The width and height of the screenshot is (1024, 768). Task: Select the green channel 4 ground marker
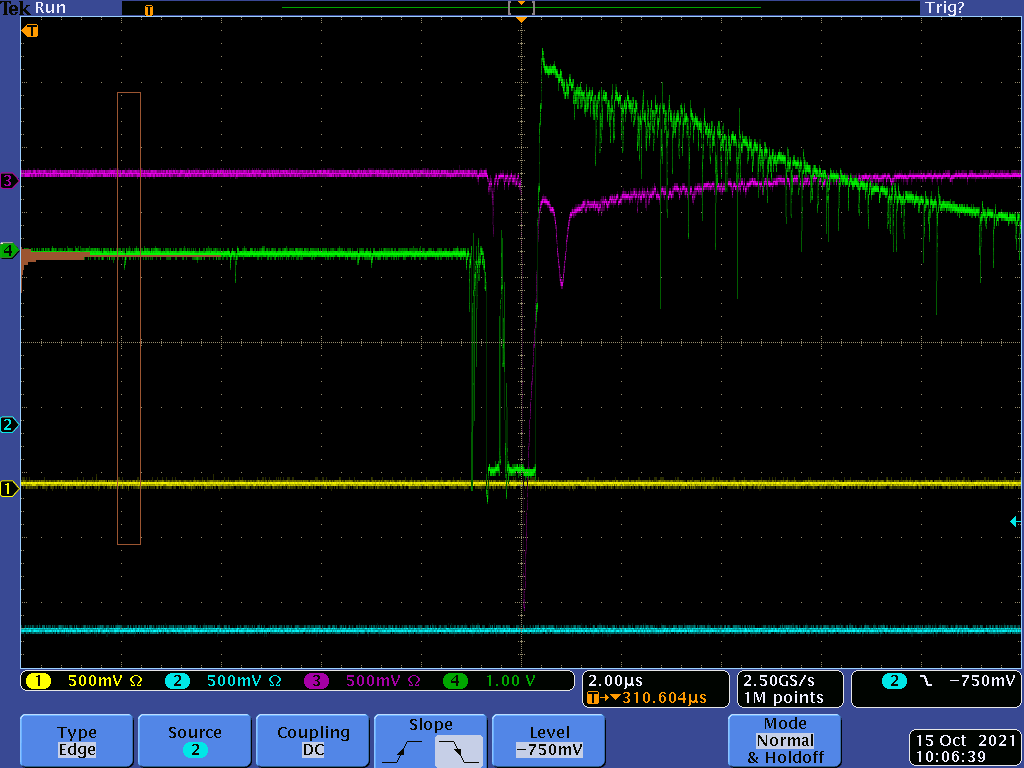9,250
